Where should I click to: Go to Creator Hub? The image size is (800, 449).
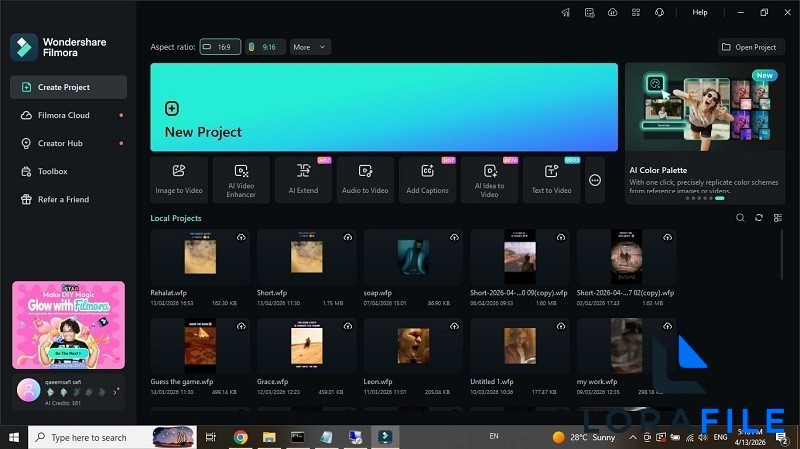(x=68, y=143)
